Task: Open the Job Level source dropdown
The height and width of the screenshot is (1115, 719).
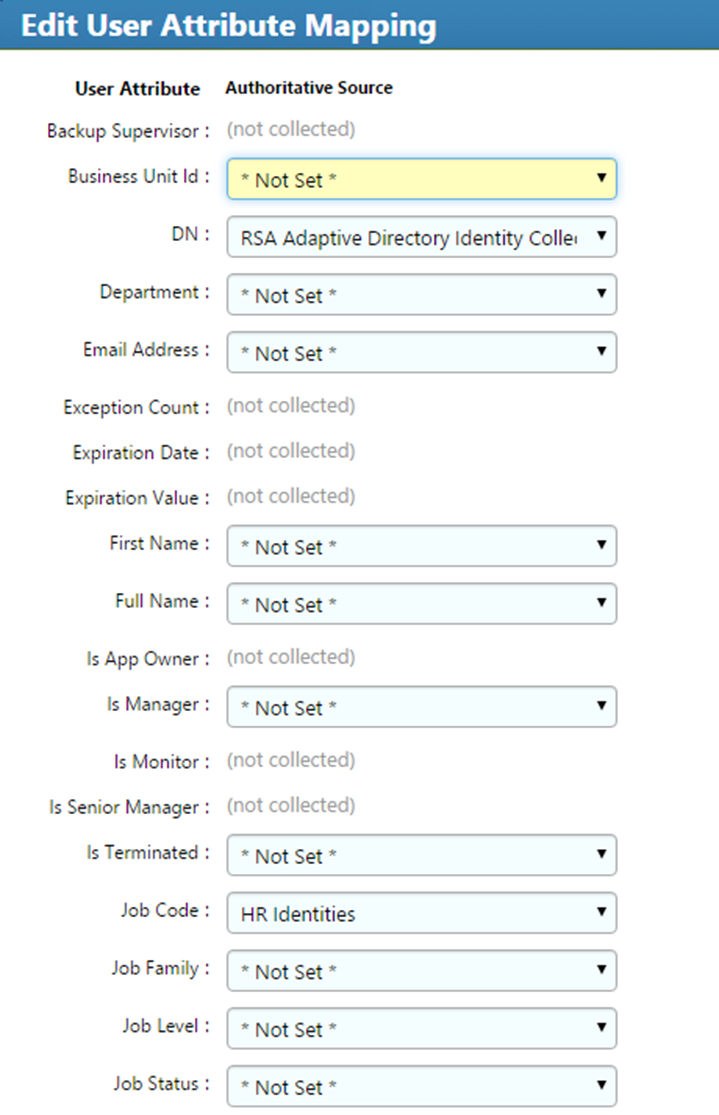Action: coord(420,1028)
